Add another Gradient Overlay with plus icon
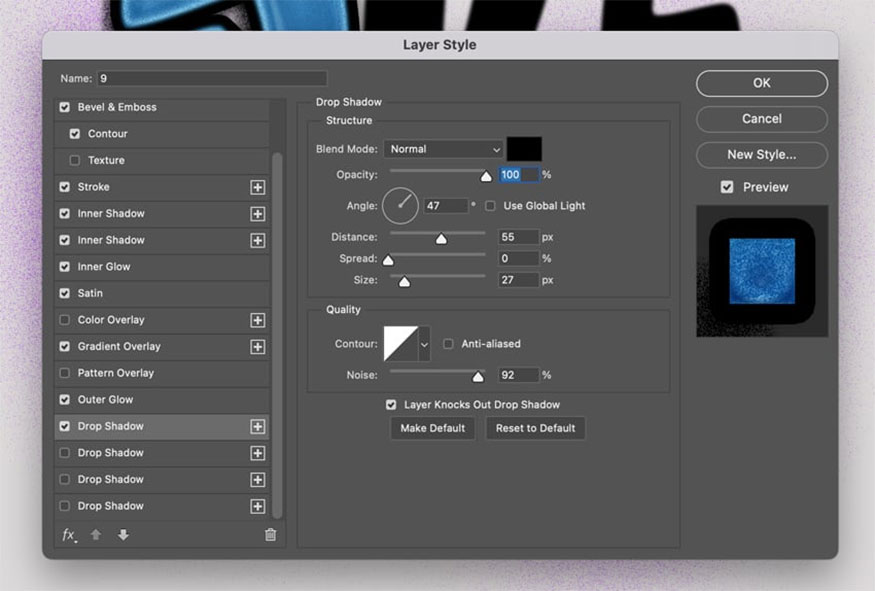This screenshot has height=591, width=875. point(257,347)
